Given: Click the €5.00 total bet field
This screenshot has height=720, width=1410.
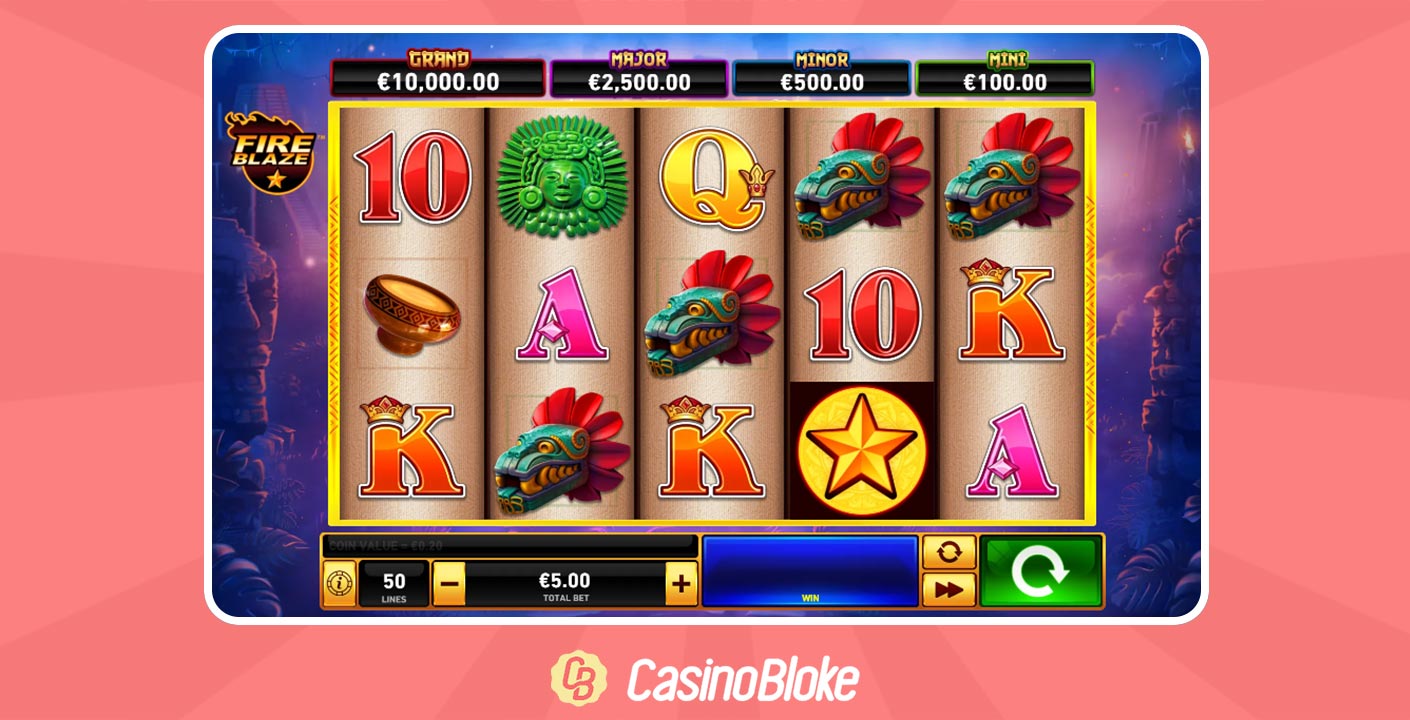Looking at the screenshot, I should [x=565, y=585].
